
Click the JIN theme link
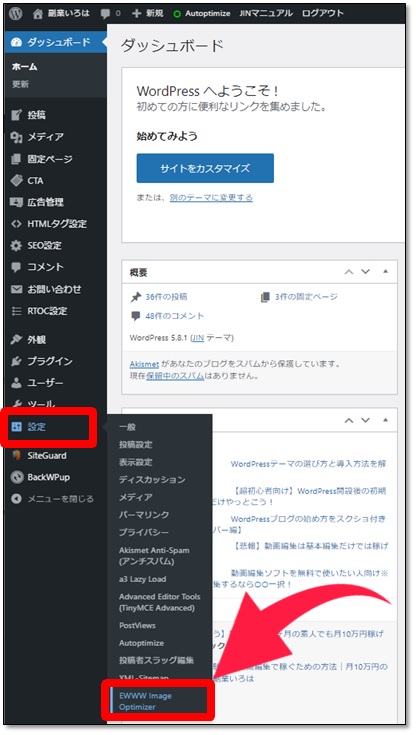(197, 338)
